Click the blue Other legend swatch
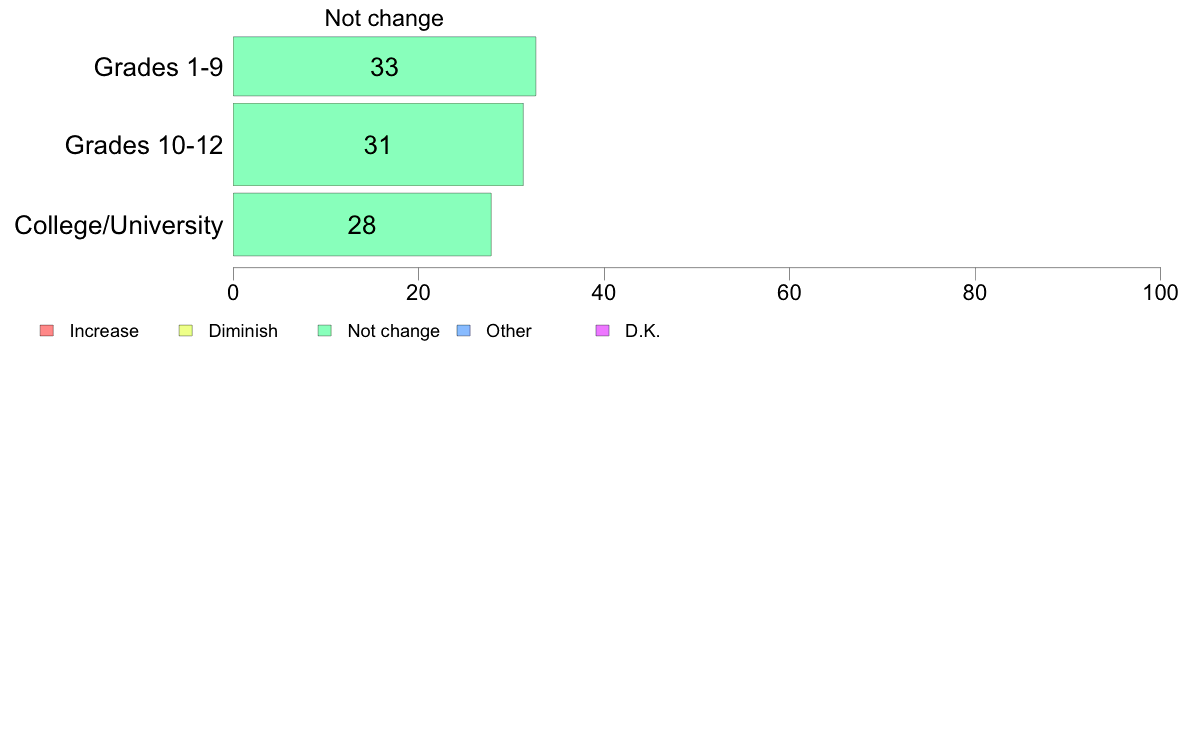This screenshot has height=736, width=1188. 464,330
